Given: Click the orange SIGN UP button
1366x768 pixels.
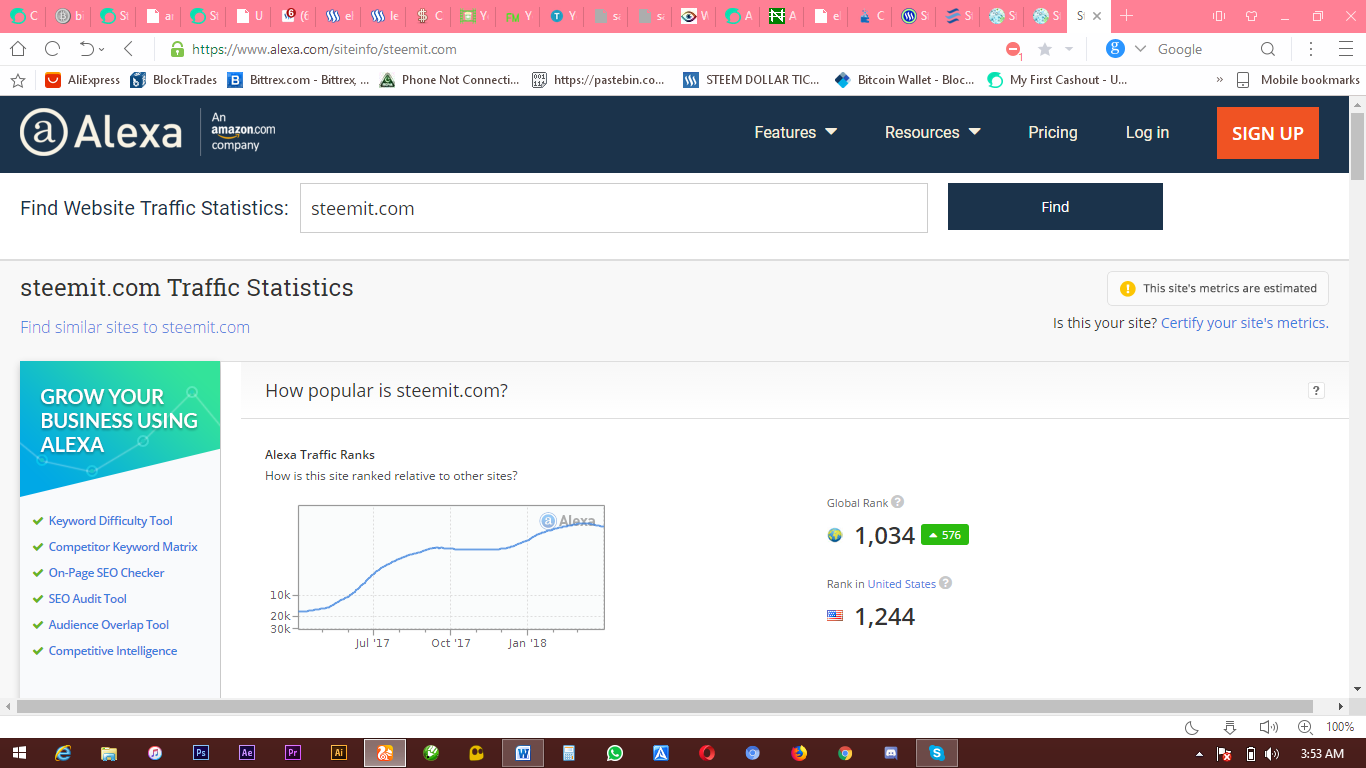Looking at the screenshot, I should click(x=1268, y=133).
